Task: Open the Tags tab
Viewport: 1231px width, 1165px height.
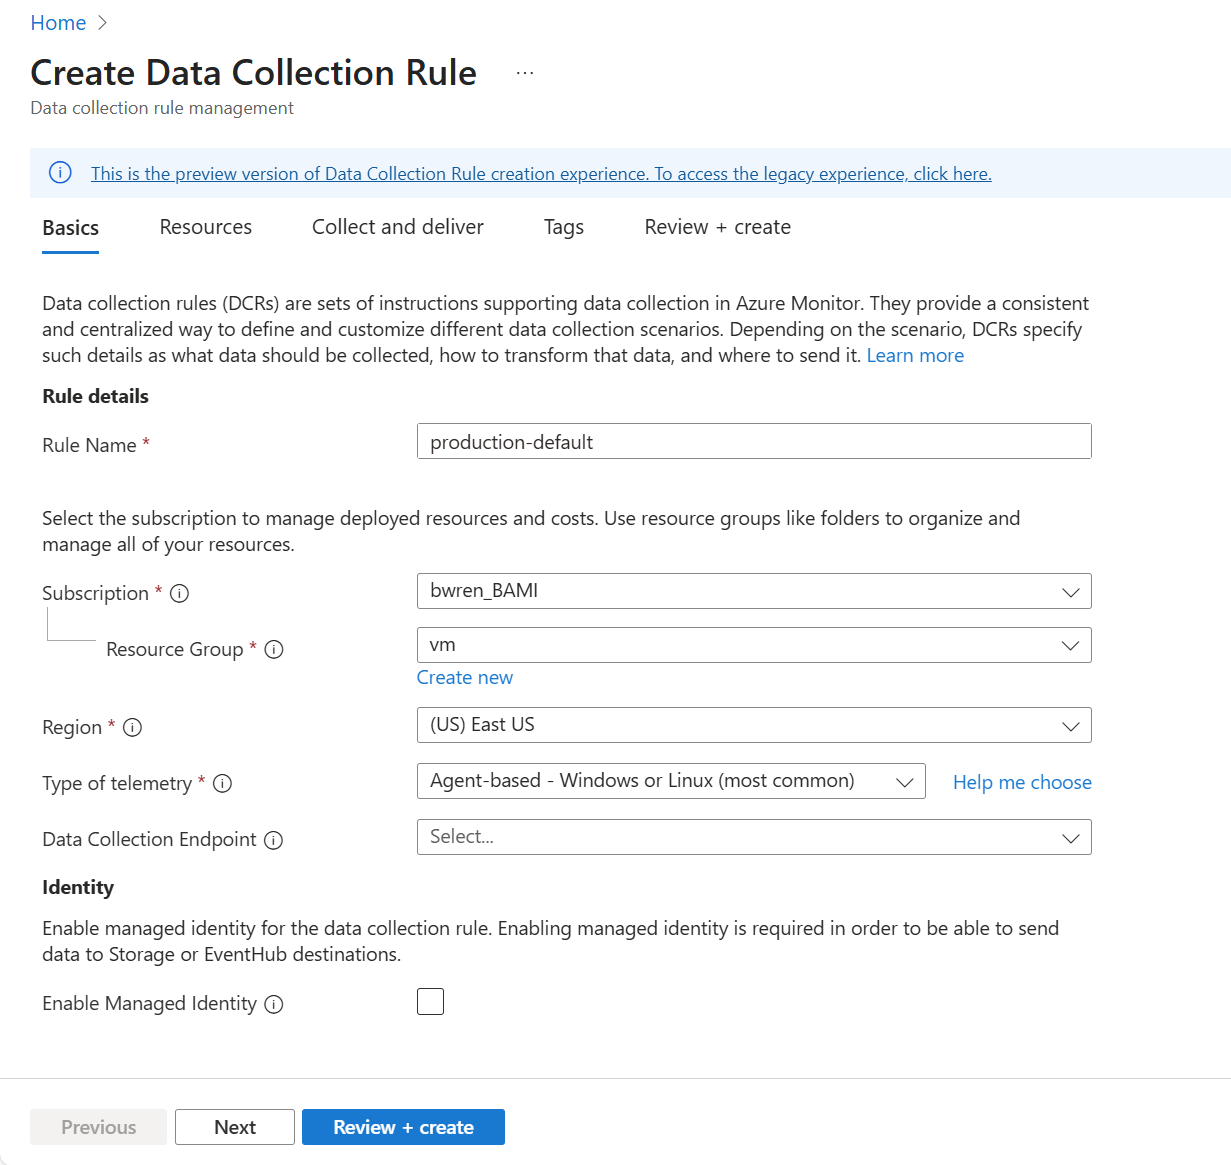Action: click(x=564, y=227)
